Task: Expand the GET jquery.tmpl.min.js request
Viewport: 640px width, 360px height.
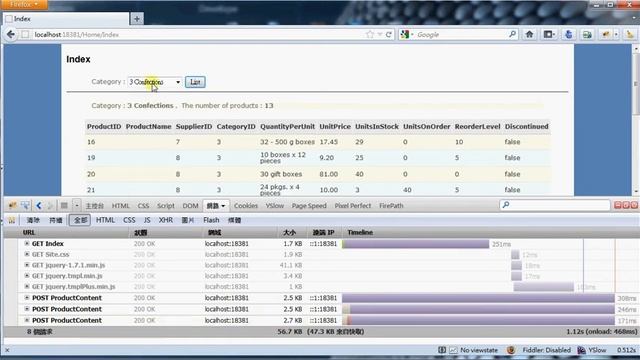Action: 27,276
